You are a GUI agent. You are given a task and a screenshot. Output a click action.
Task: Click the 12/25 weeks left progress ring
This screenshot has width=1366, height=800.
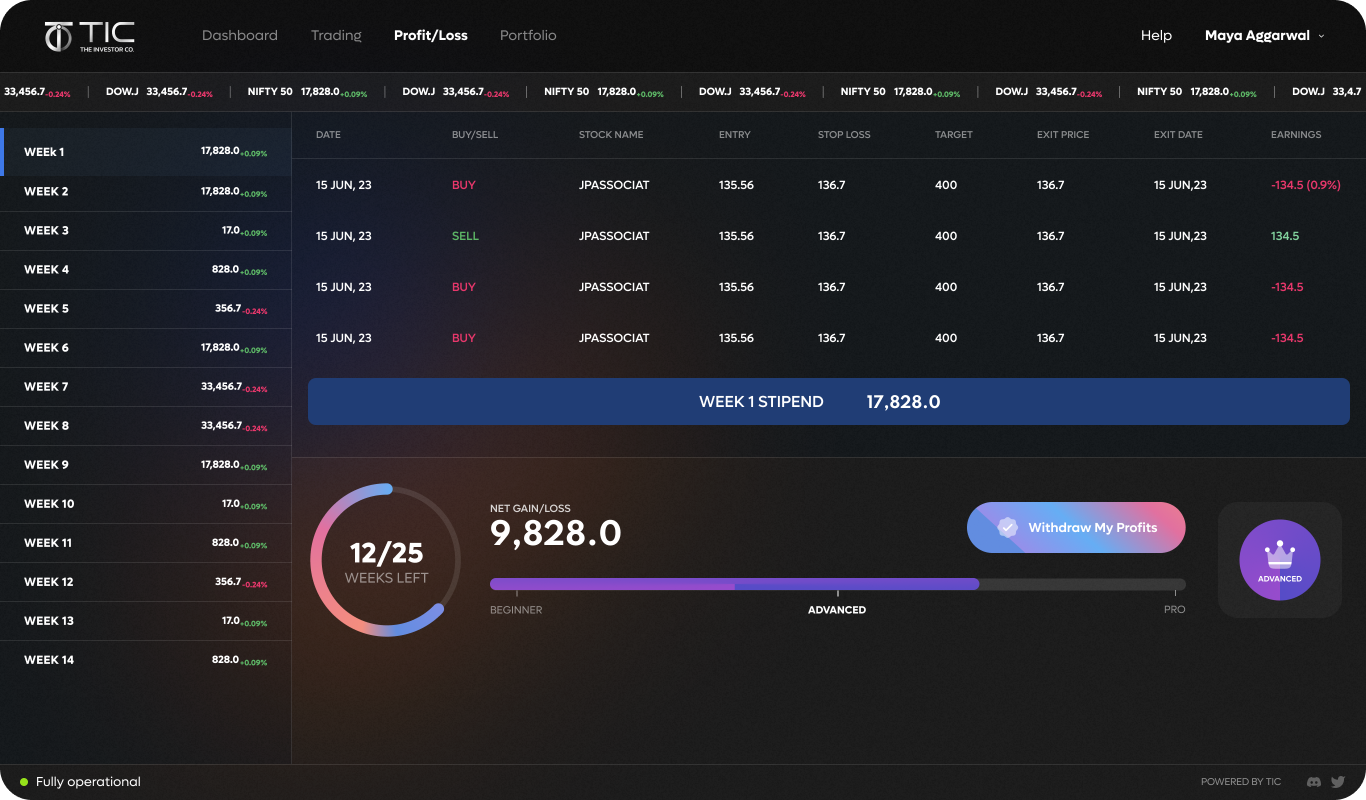click(385, 560)
